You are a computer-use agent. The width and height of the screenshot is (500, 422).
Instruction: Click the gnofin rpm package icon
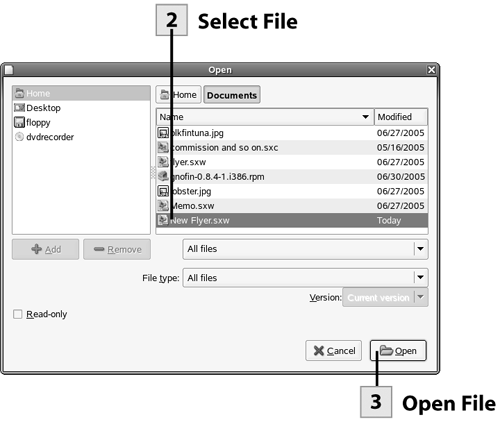pos(163,176)
